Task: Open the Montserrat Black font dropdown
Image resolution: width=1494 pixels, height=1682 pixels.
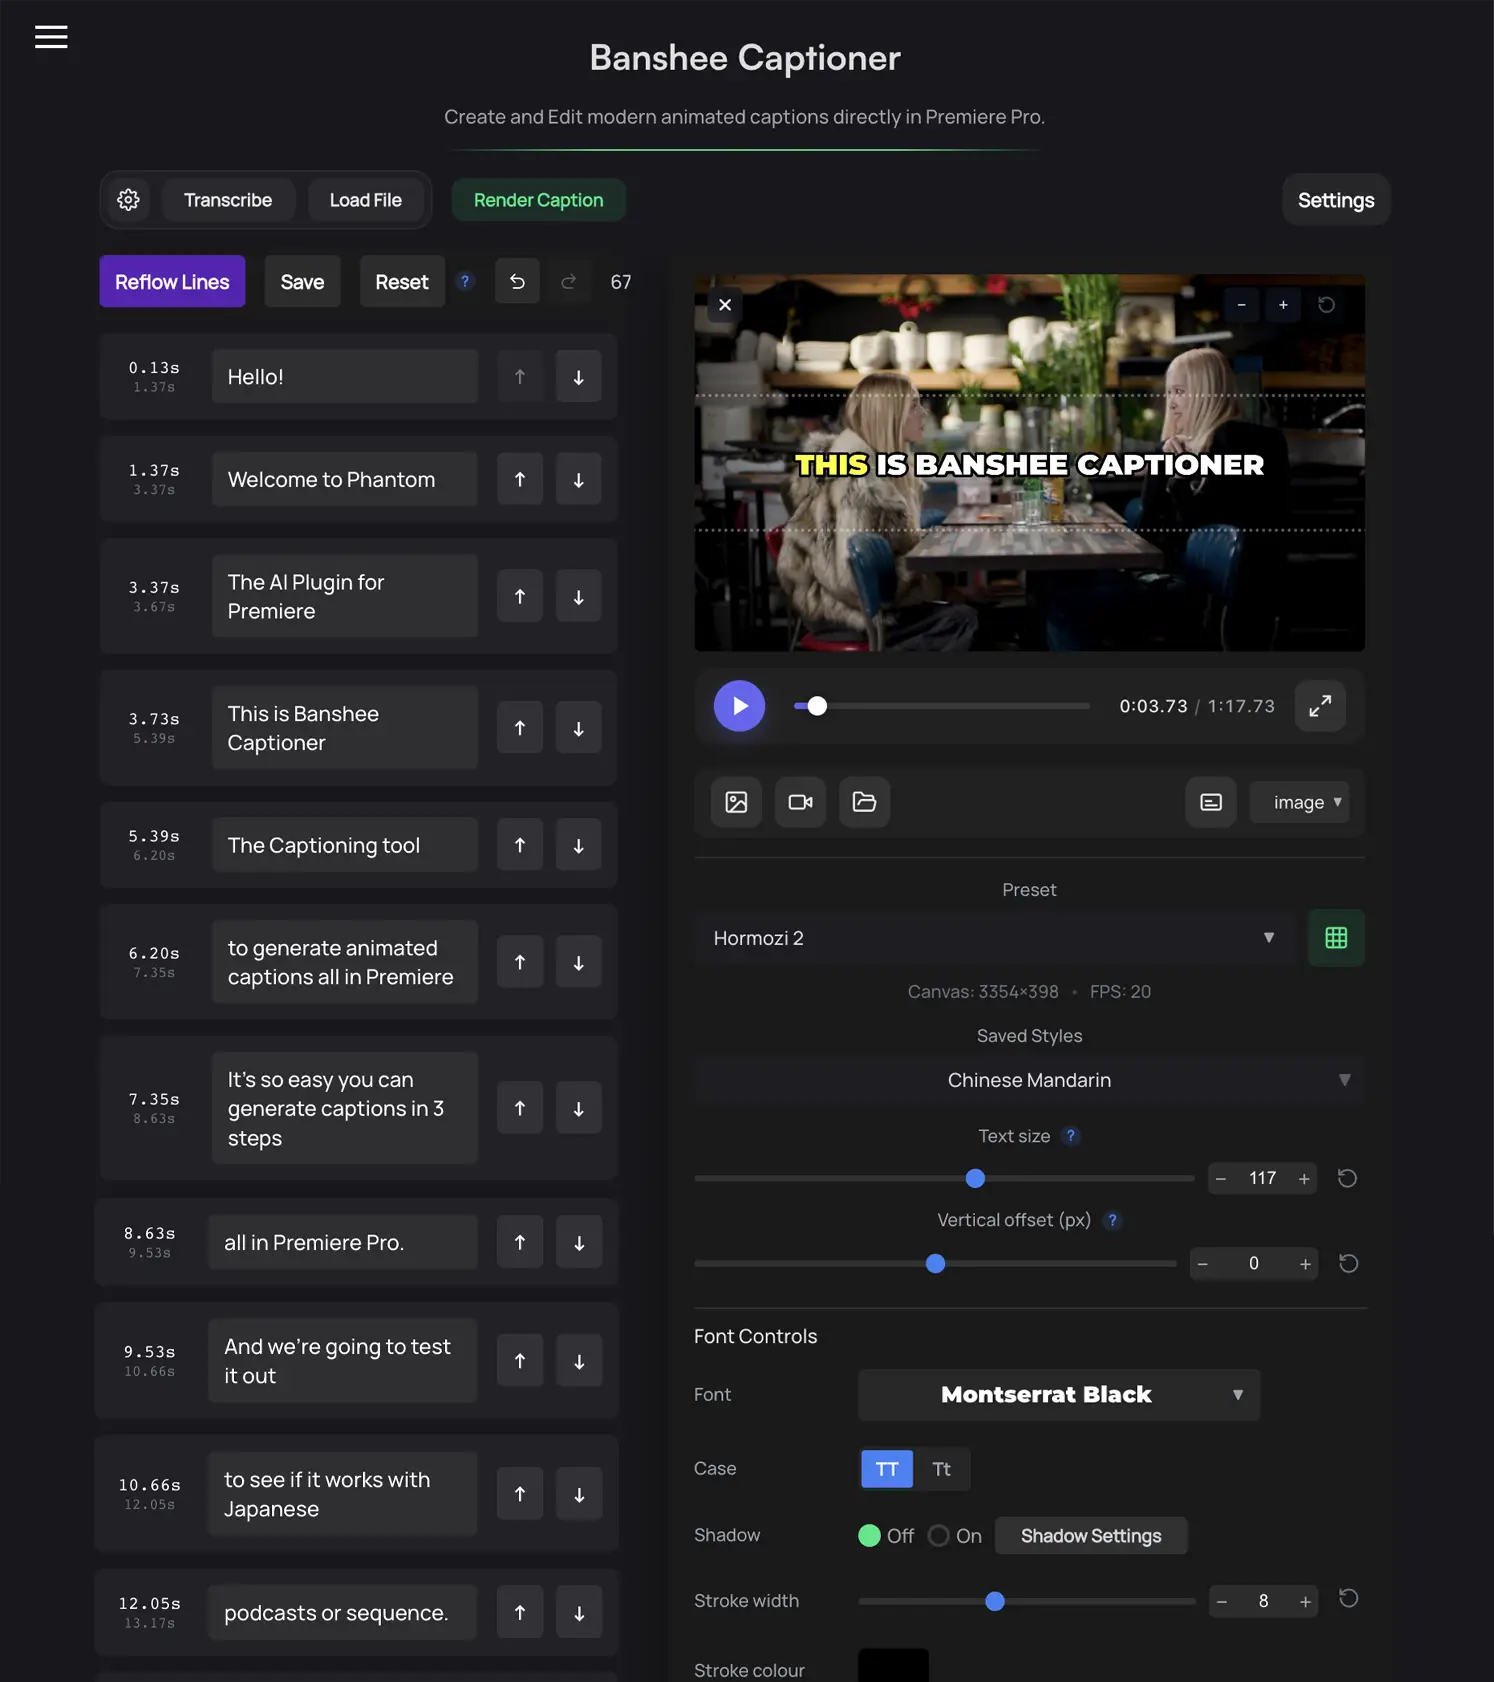Action: point(1059,1395)
